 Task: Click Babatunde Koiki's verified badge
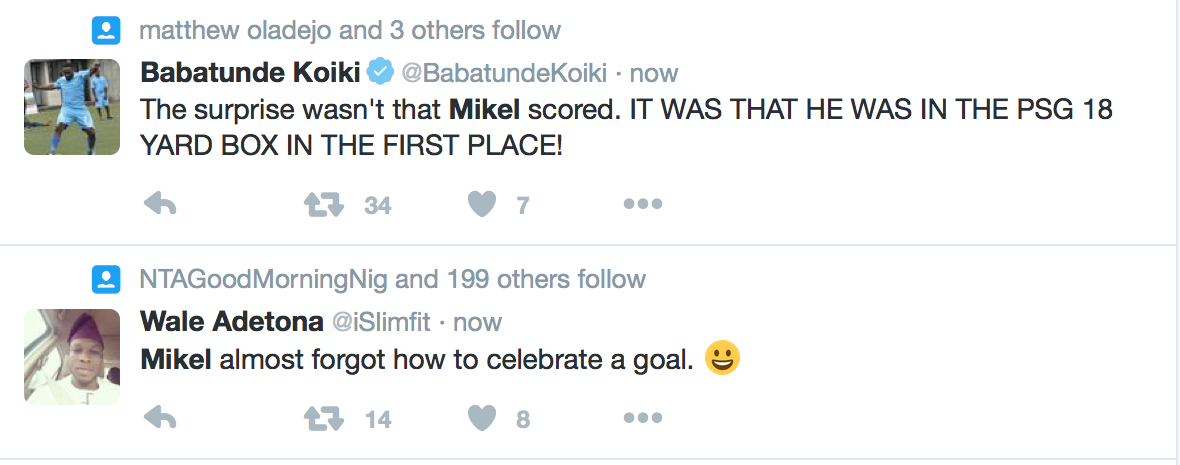point(379,72)
